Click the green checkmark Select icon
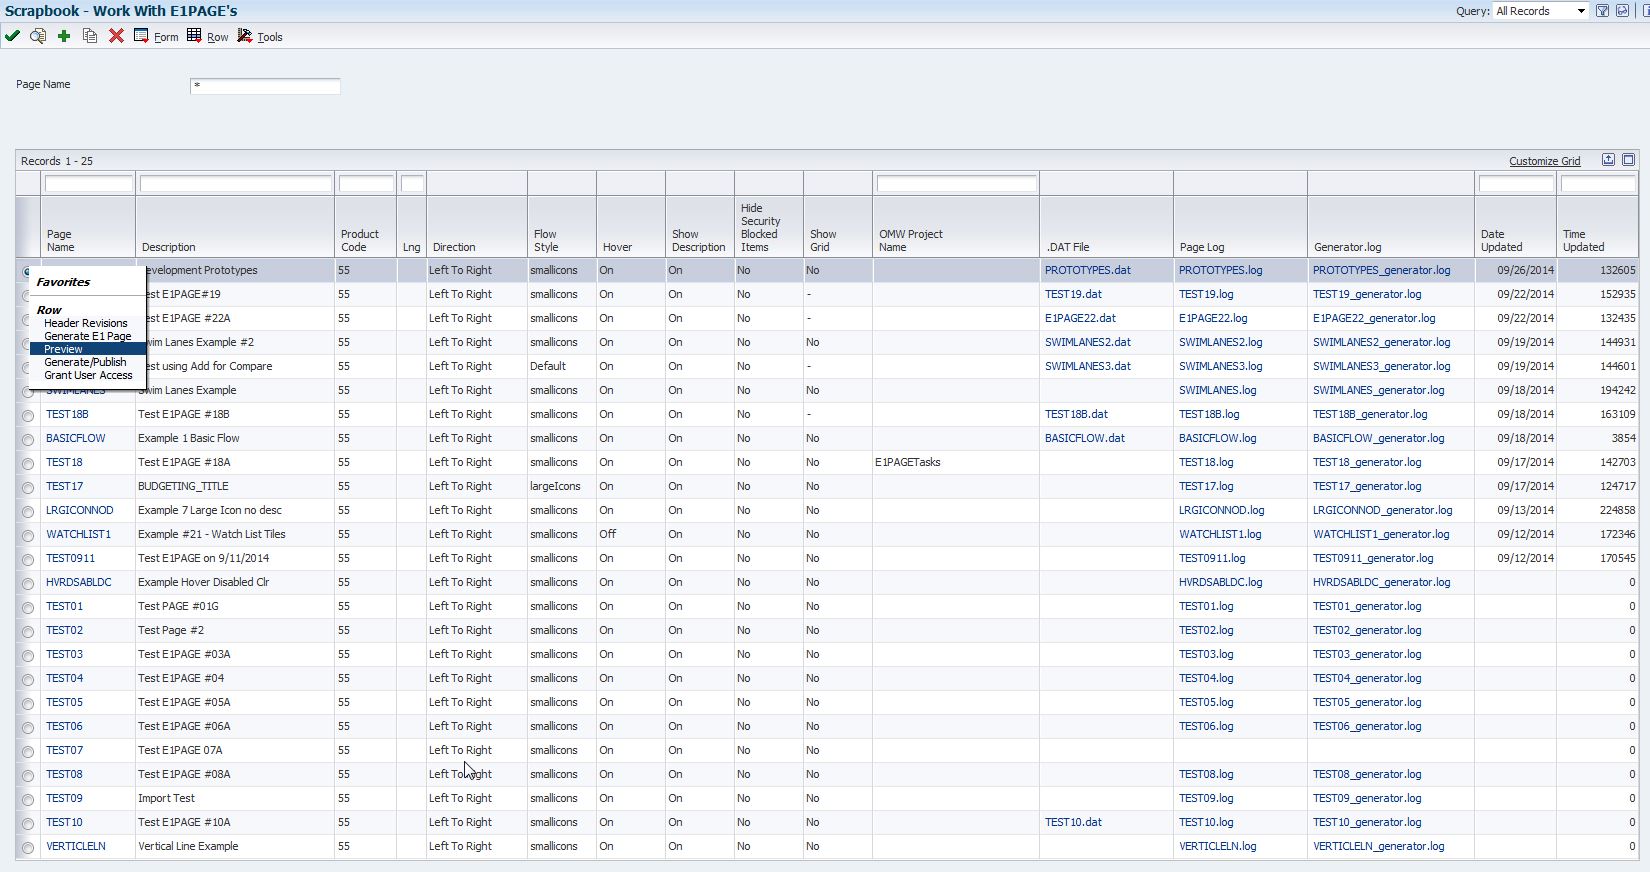Viewport: 1650px width, 872px height. (12, 36)
